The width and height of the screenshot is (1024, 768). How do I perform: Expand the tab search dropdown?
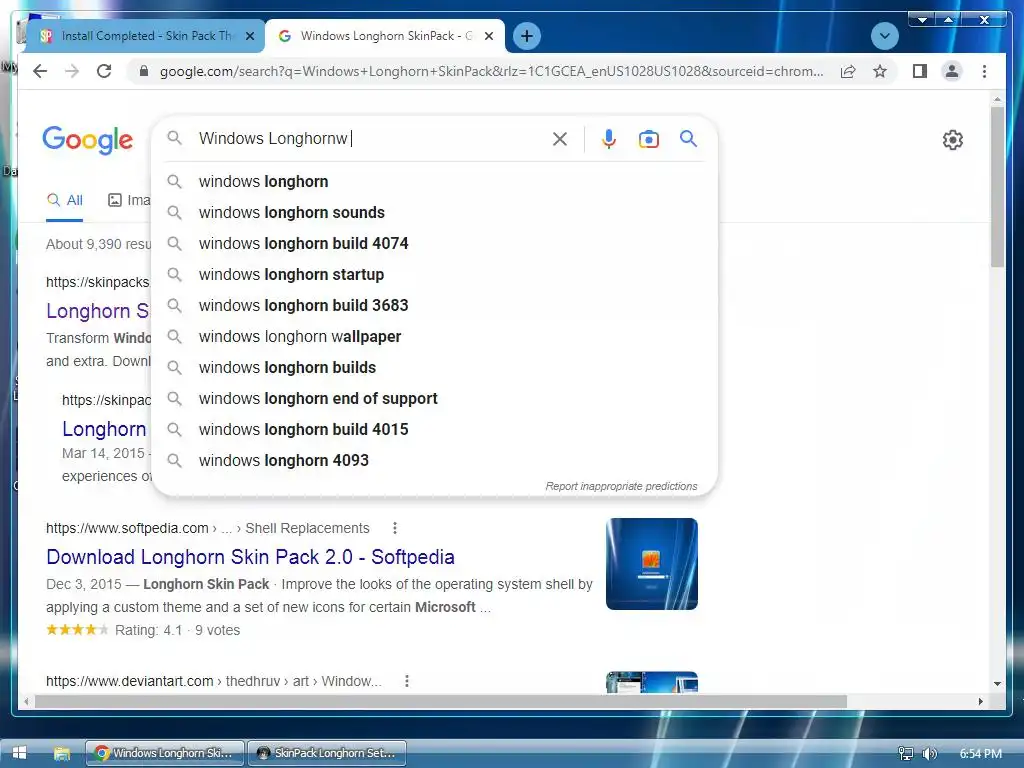pyautogui.click(x=884, y=36)
